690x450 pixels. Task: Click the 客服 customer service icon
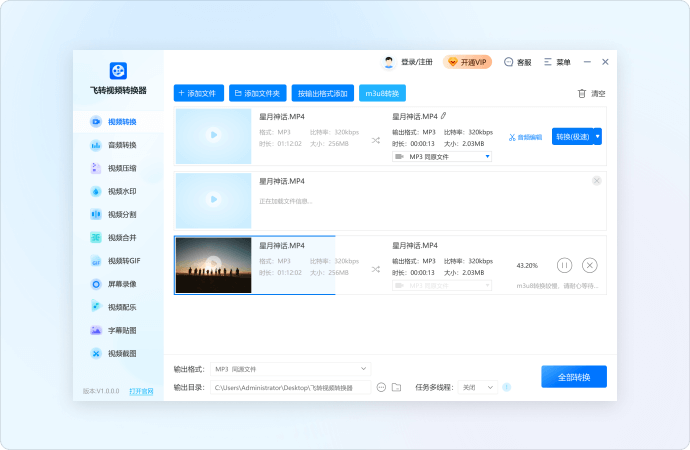[509, 62]
